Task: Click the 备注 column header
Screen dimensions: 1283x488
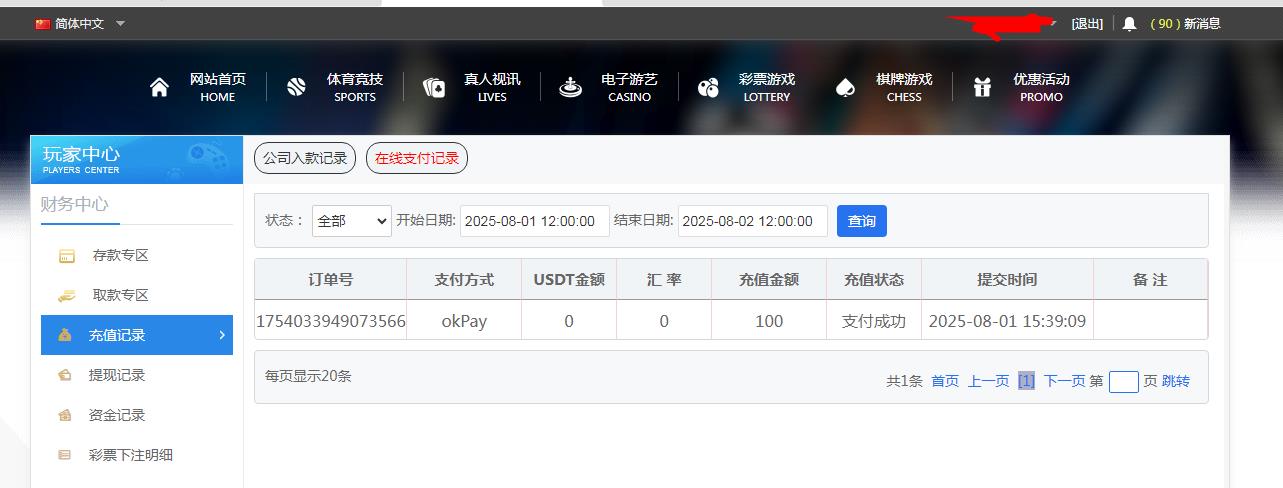Action: click(1150, 279)
